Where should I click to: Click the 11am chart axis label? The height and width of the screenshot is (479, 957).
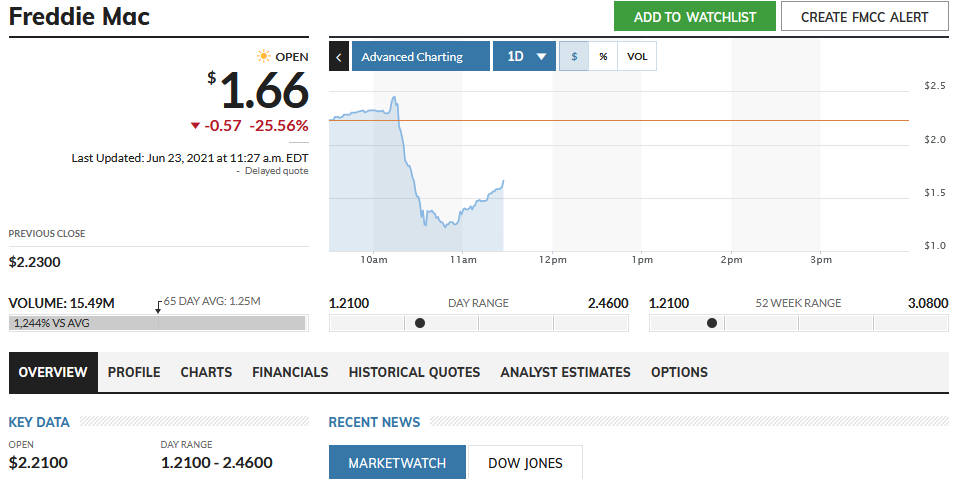tap(463, 260)
